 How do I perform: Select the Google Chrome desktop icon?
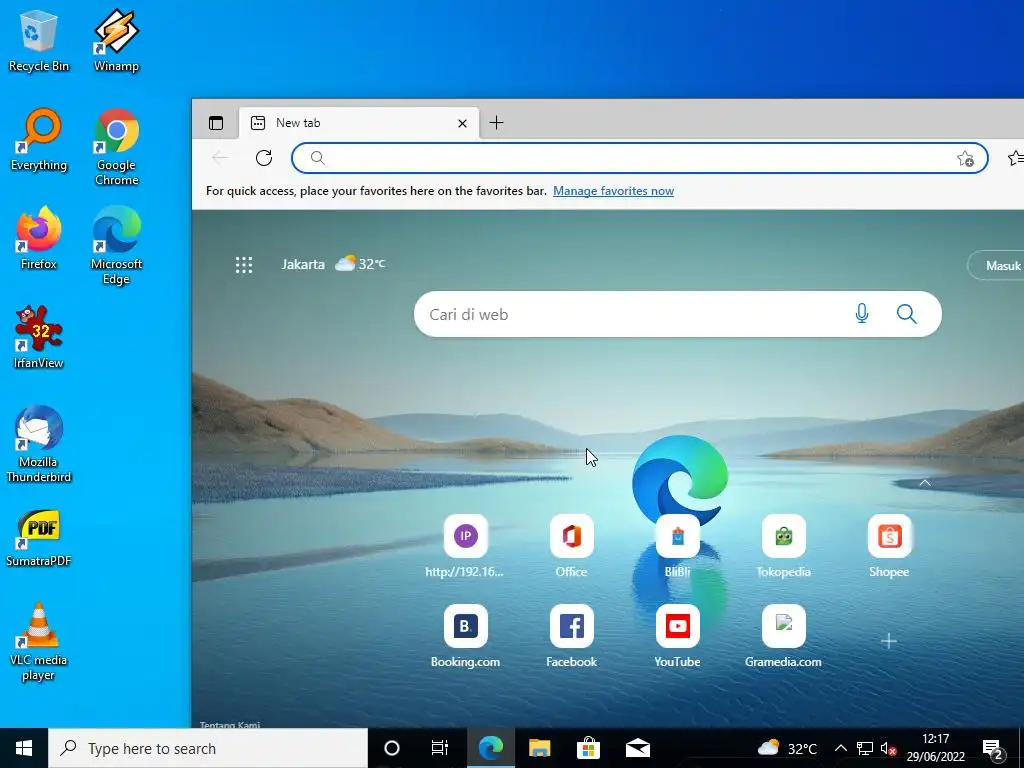pos(116,147)
